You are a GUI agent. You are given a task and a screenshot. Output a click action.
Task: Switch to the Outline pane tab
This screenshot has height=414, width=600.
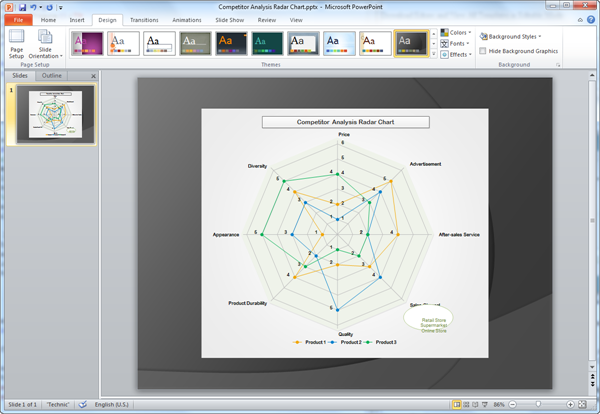tap(52, 75)
